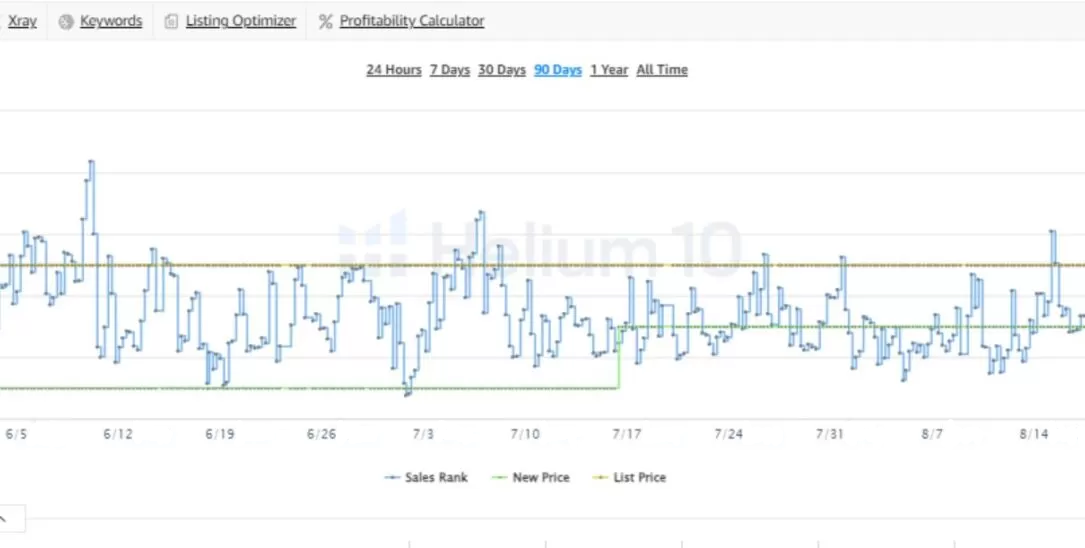Click the New Price legend line marker

(500, 478)
